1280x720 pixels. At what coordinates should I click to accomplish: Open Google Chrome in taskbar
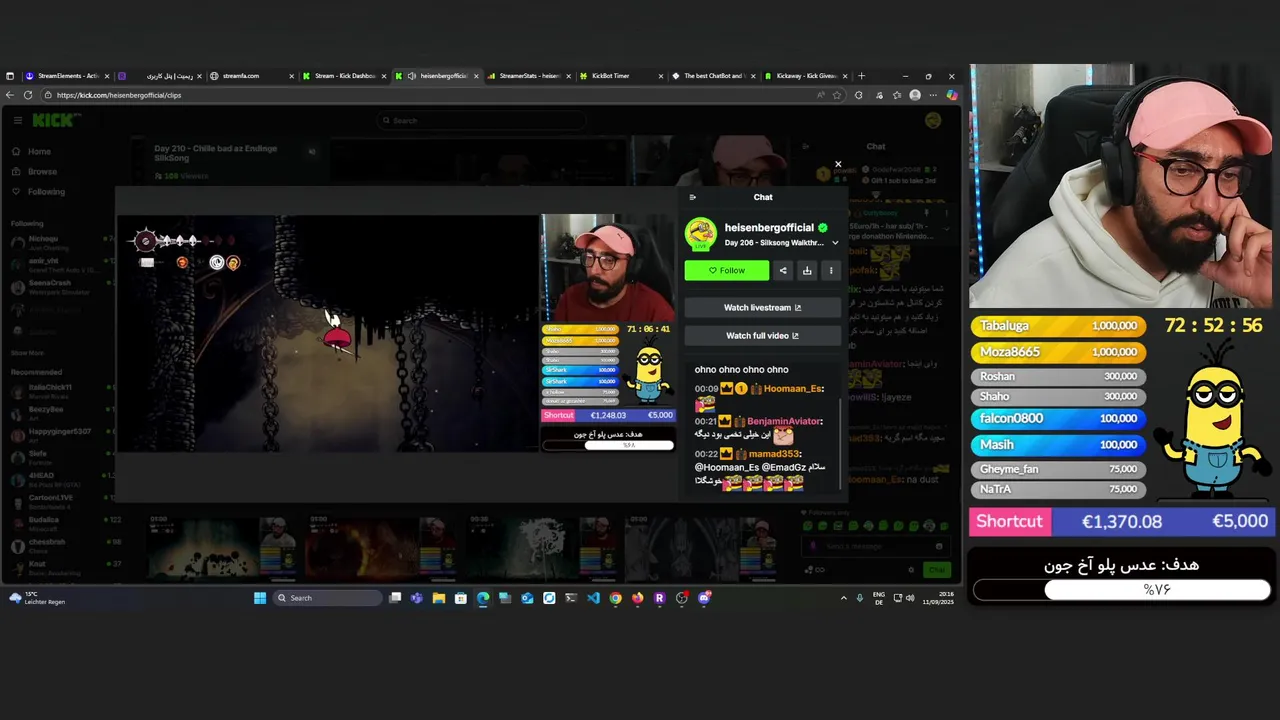[x=615, y=598]
